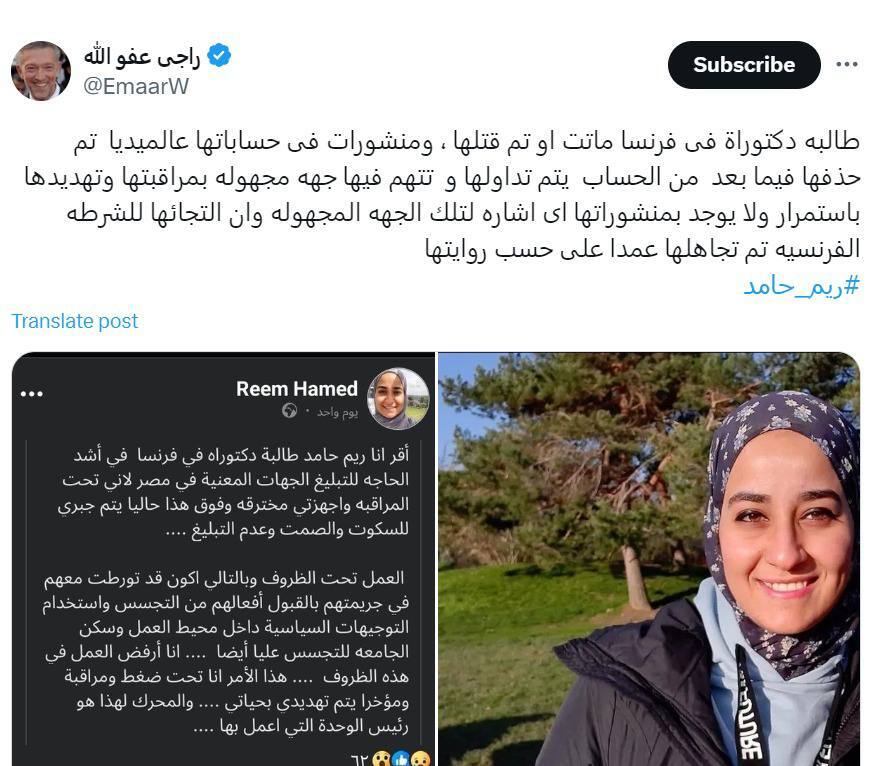Screen dimensions: 877x766
Task: Click the blue thumbs-up like reaction
Action: pos(400,759)
